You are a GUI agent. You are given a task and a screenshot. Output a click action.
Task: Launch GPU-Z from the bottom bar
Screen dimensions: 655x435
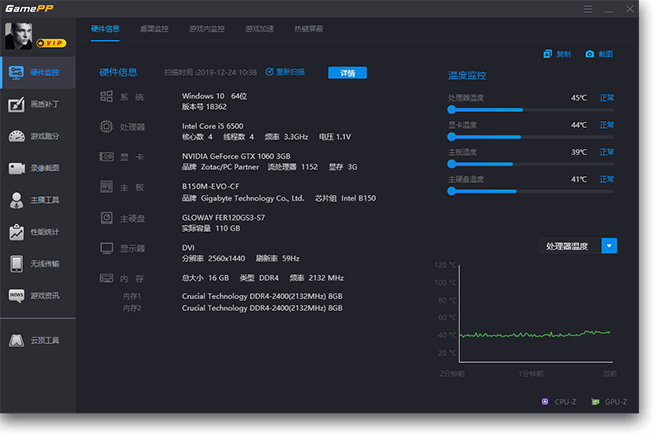[609, 402]
